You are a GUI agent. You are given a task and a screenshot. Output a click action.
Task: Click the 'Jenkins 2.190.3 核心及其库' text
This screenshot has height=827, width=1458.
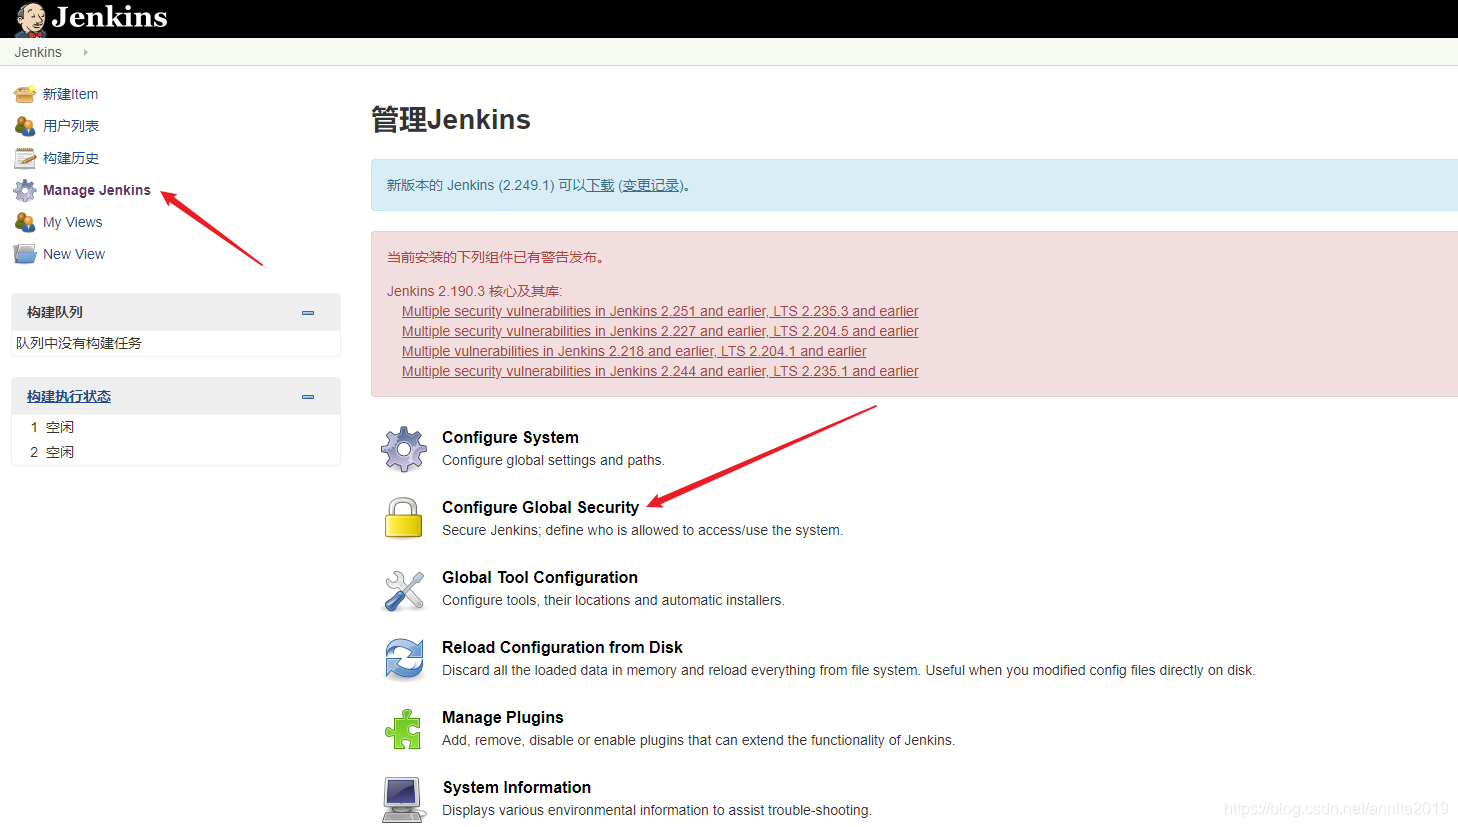click(475, 291)
